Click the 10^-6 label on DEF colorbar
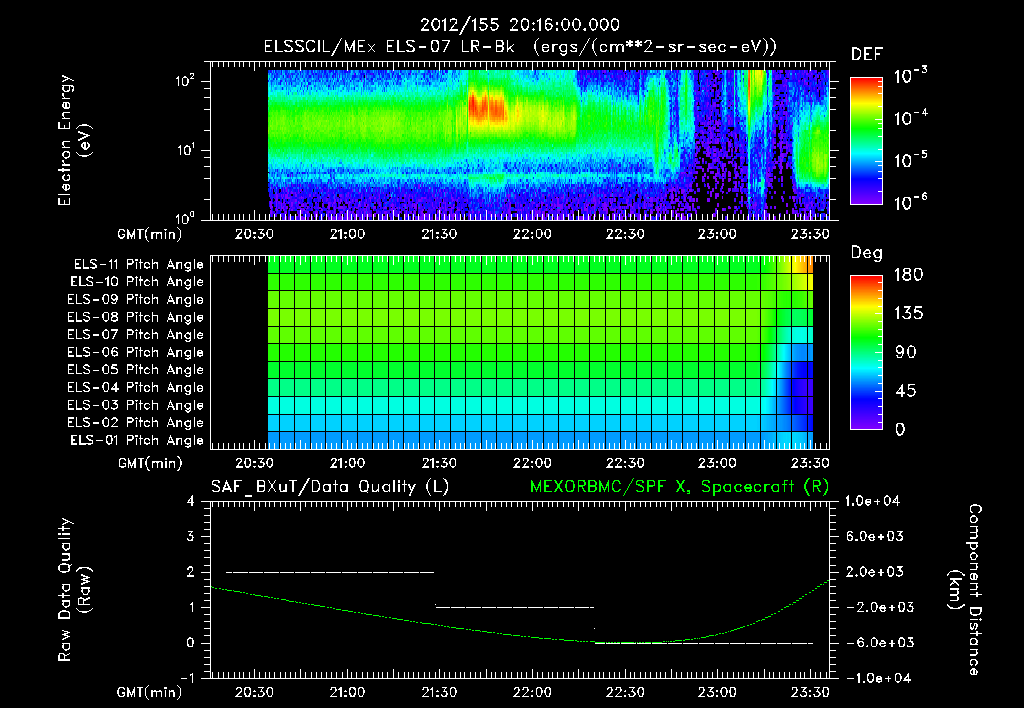This screenshot has height=708, width=1024. point(910,202)
